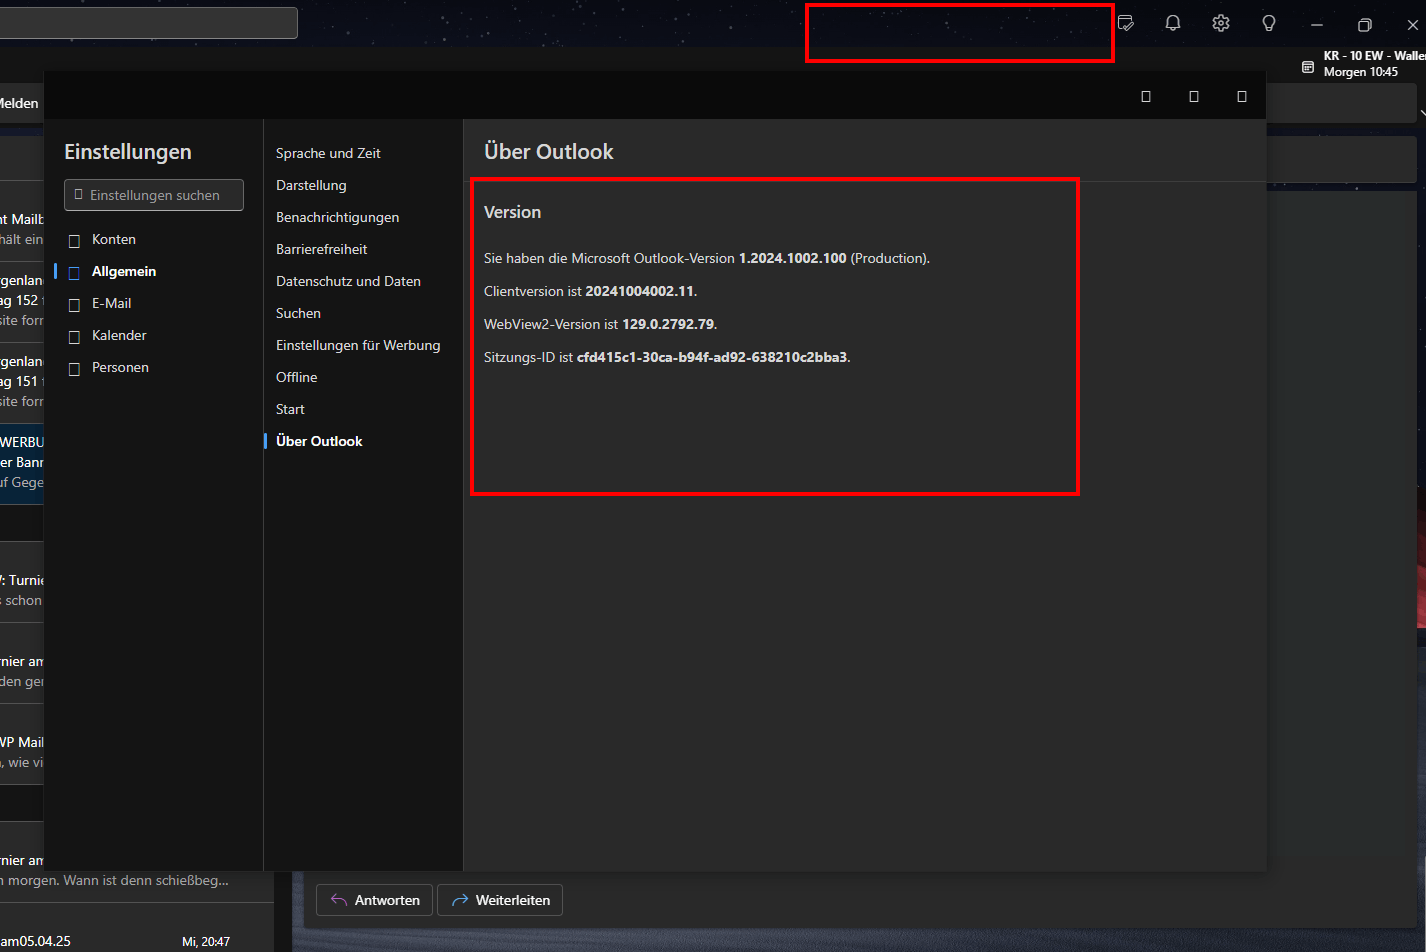Click the WebView2 version 129.0.2792.79
Image resolution: width=1426 pixels, height=952 pixels.
pos(668,324)
